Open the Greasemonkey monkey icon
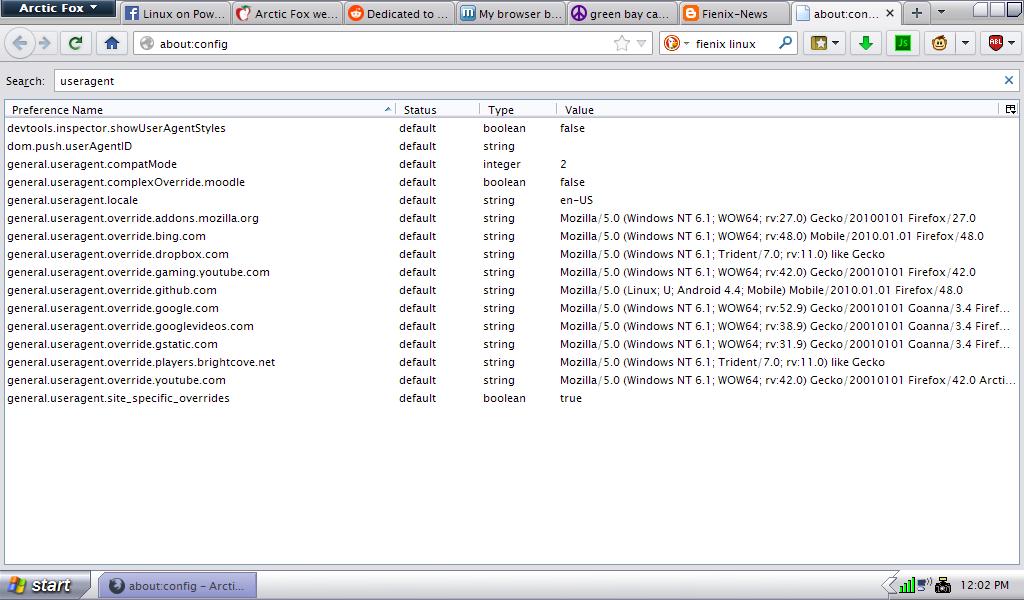The image size is (1024, 600). coord(939,43)
